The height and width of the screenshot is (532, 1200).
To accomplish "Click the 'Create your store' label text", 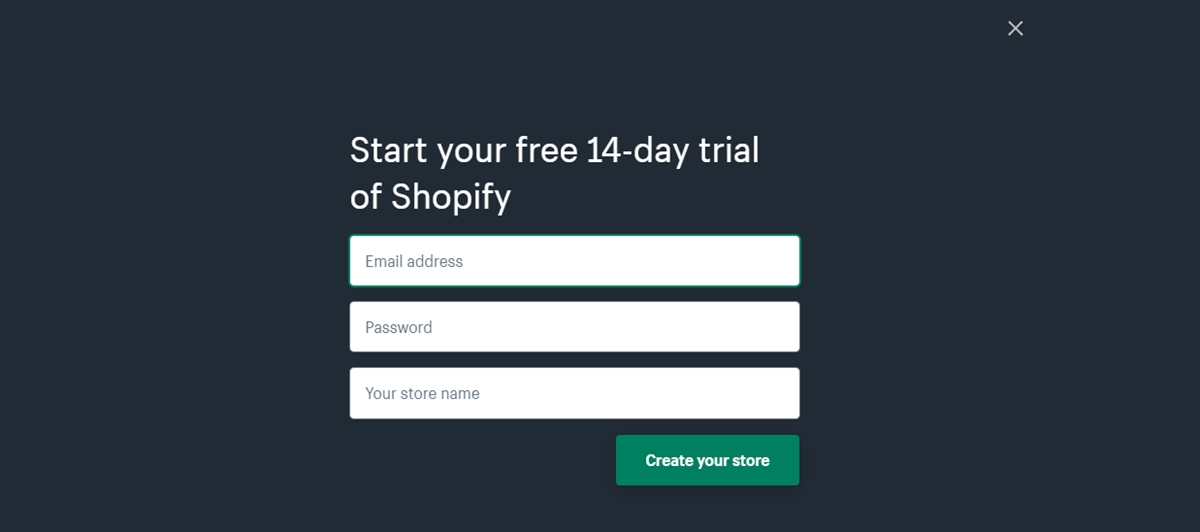I will pos(707,460).
